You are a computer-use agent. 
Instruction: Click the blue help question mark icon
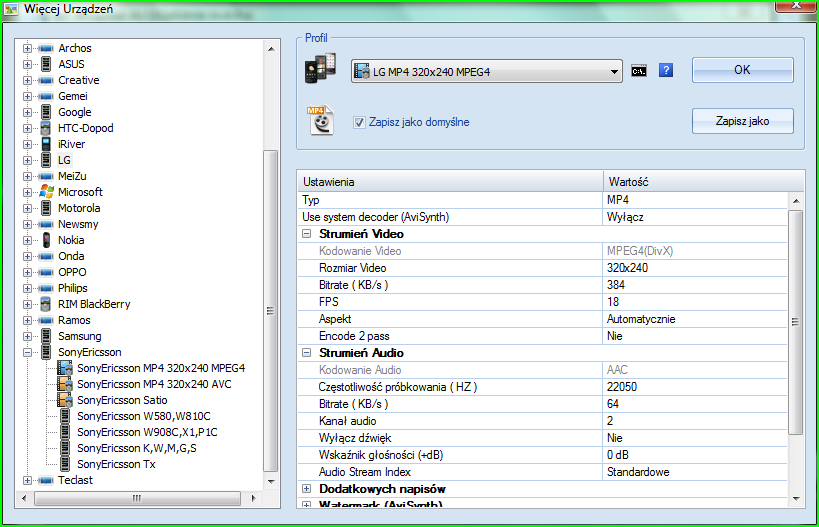click(x=666, y=71)
